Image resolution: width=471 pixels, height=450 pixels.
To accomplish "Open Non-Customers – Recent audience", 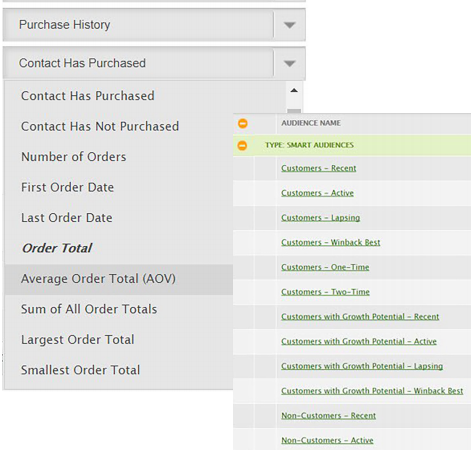I will pos(328,415).
